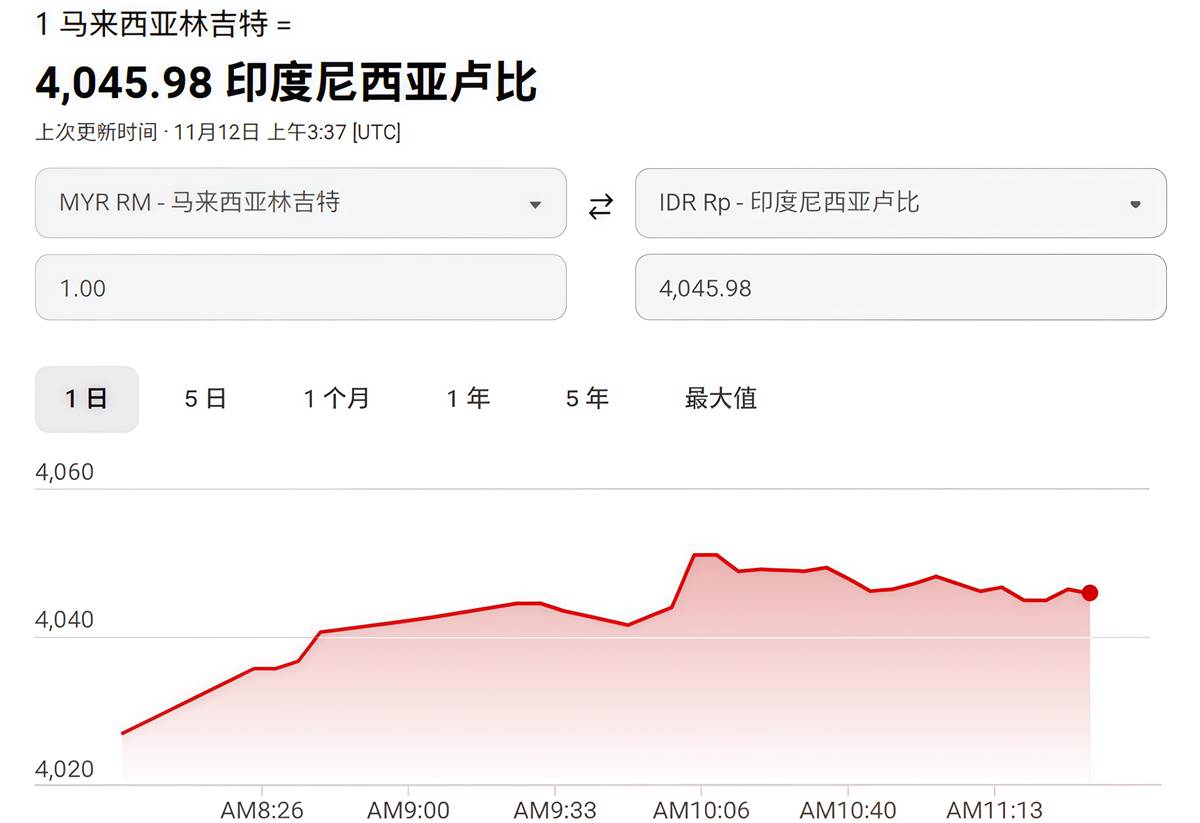The width and height of the screenshot is (1200, 823).
Task: Click the swap currencies arrows icon
Action: 600,207
